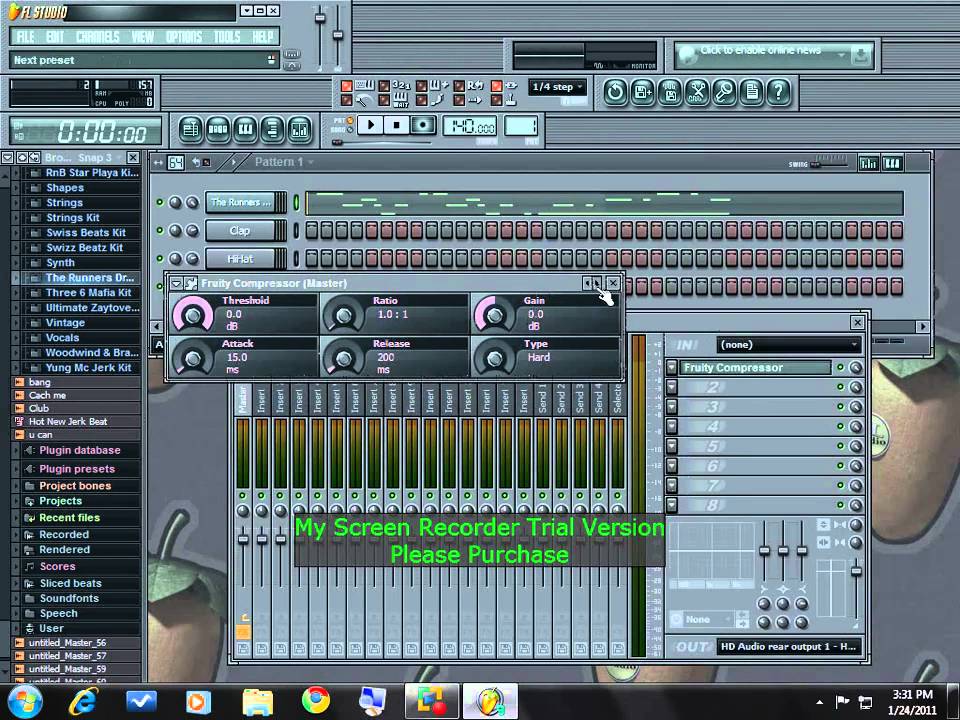This screenshot has height=720, width=960.
Task: Show the browser panel button
Action: pos(272,130)
